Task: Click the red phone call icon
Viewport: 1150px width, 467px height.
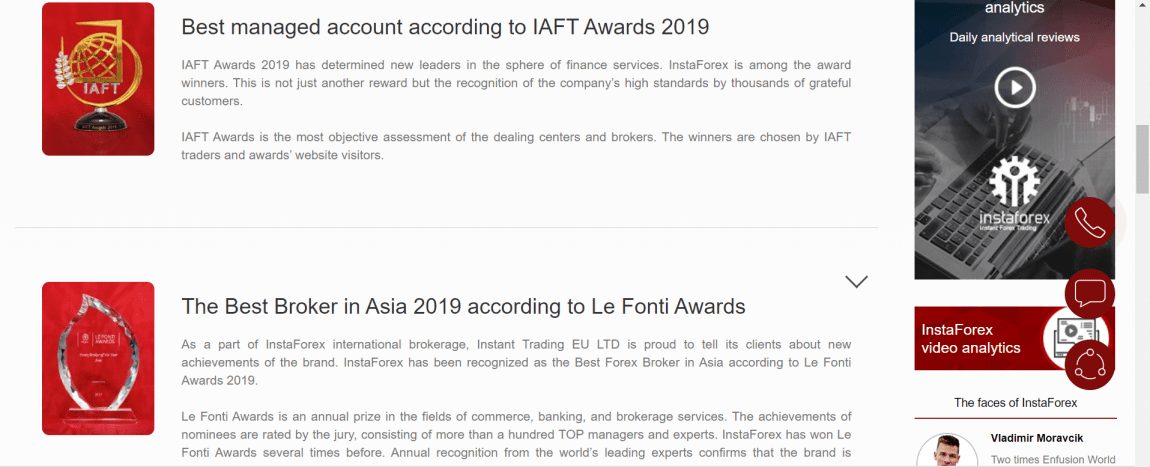Action: coord(1090,222)
